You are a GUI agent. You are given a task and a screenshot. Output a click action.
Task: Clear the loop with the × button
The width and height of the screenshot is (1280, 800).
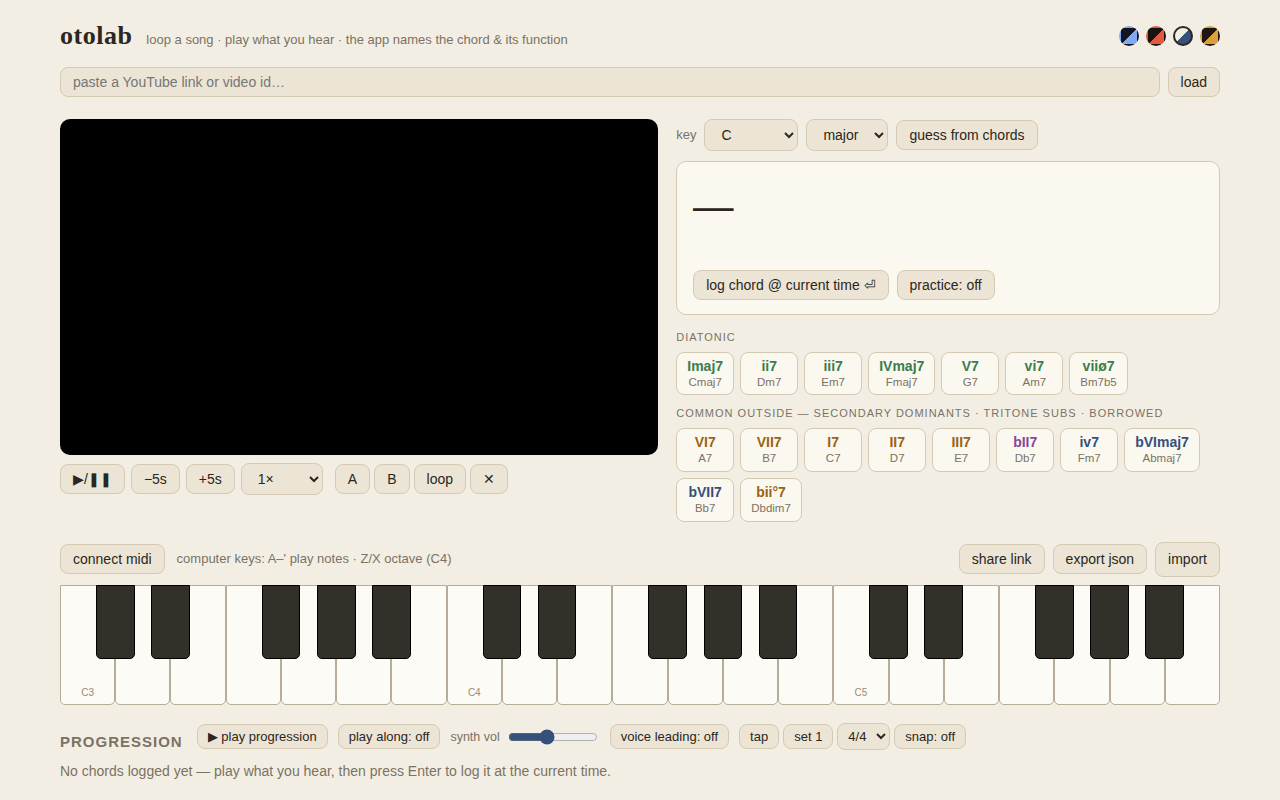click(x=489, y=479)
